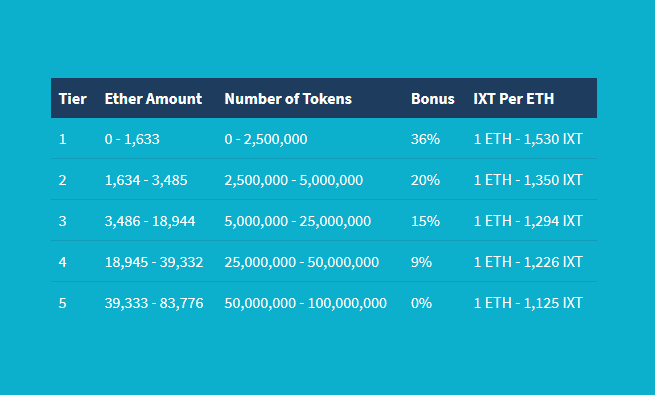The width and height of the screenshot is (655, 395).
Task: Click the 50,000,000 - 100,000,000 tokens cell
Action: [305, 303]
